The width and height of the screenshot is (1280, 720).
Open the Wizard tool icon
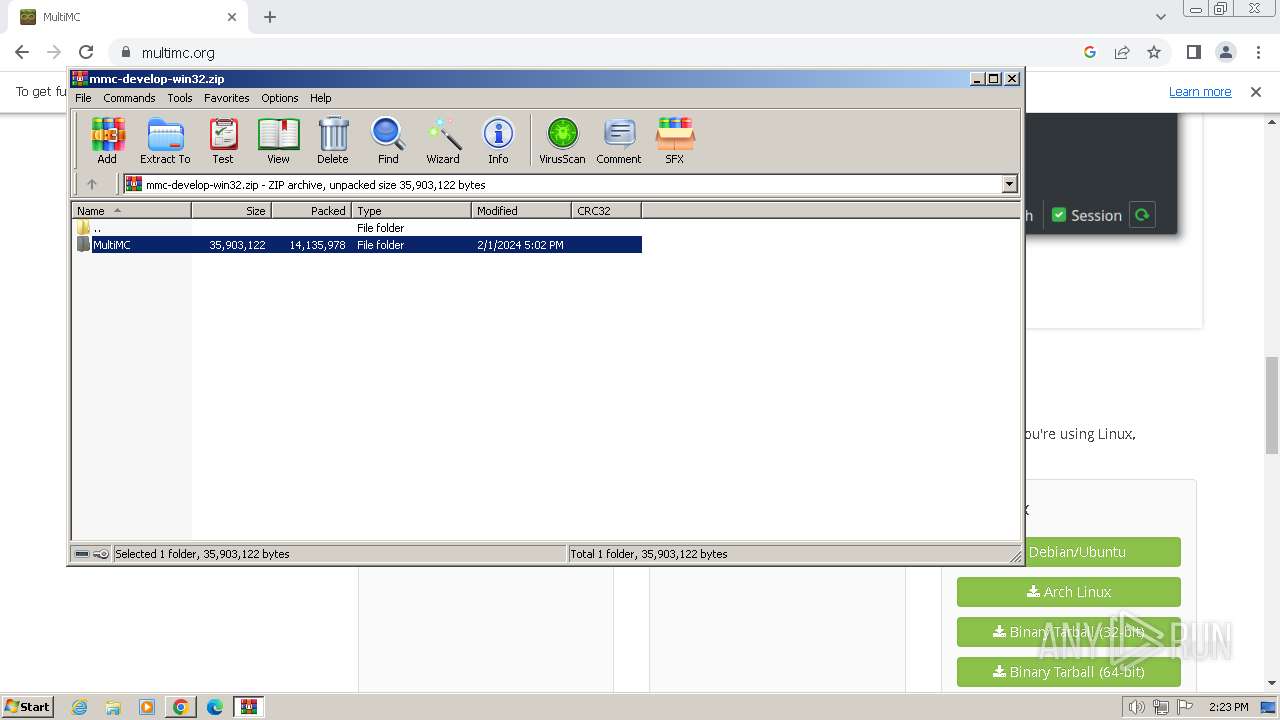tap(443, 140)
